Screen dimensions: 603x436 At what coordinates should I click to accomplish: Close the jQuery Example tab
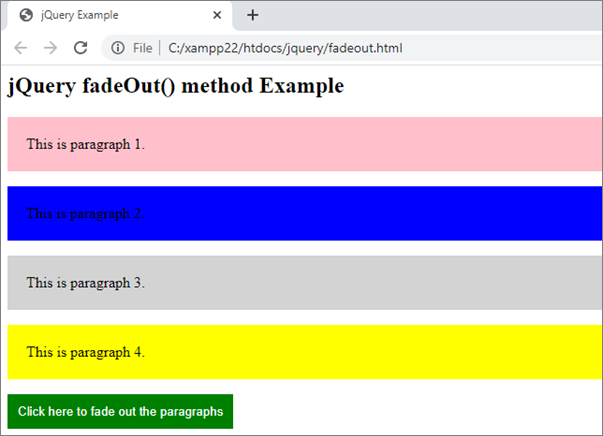[217, 15]
